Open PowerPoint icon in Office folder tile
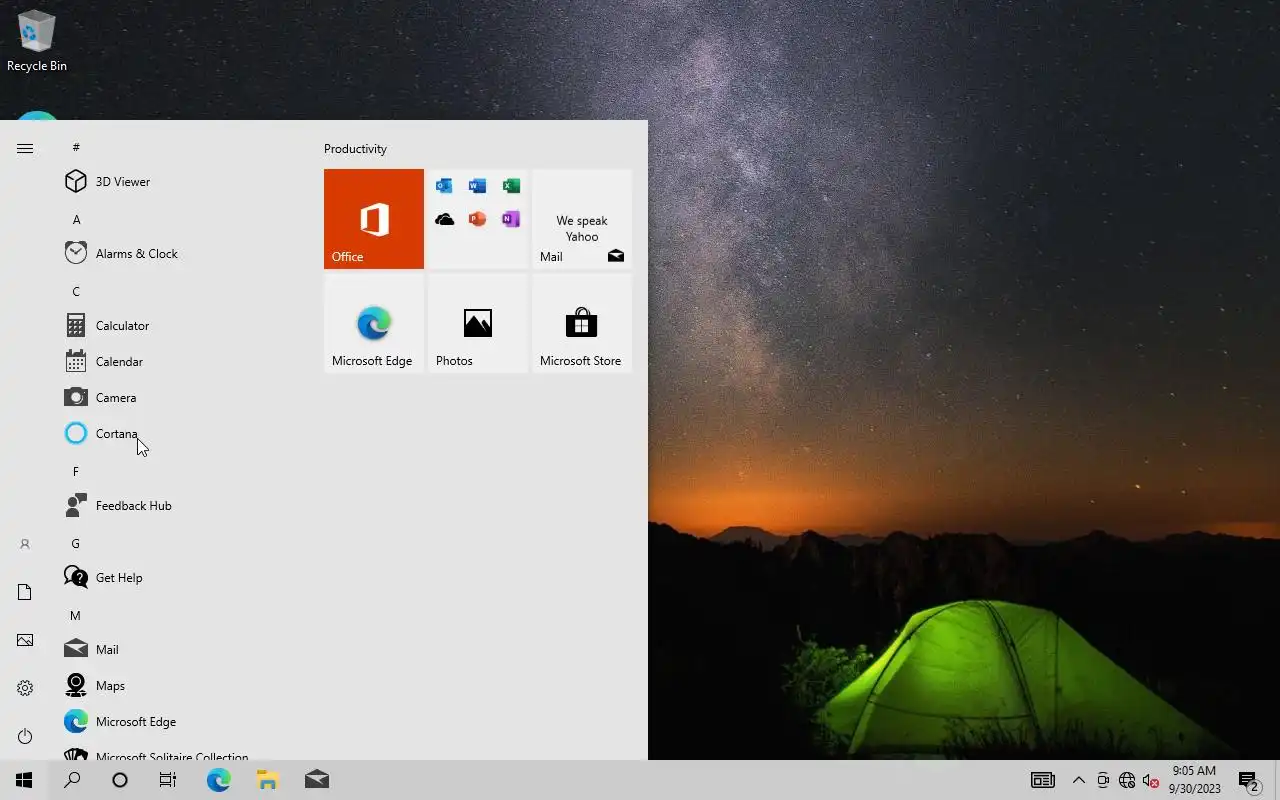 point(477,219)
